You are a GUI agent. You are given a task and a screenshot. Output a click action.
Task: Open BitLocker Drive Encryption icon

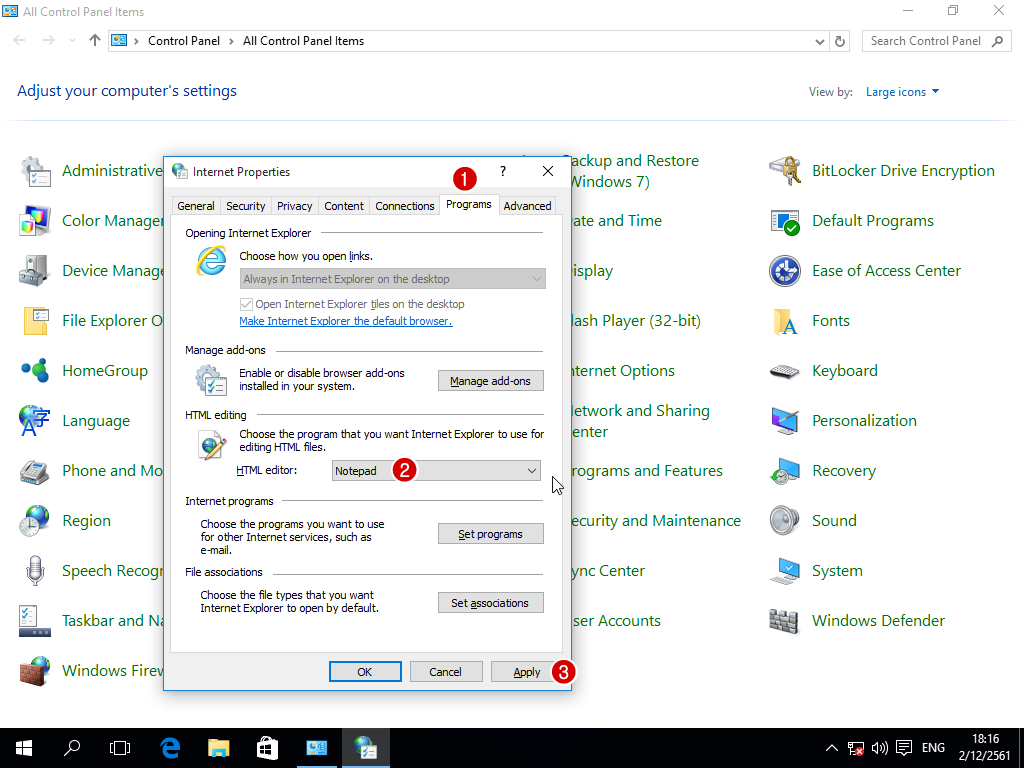tap(784, 171)
